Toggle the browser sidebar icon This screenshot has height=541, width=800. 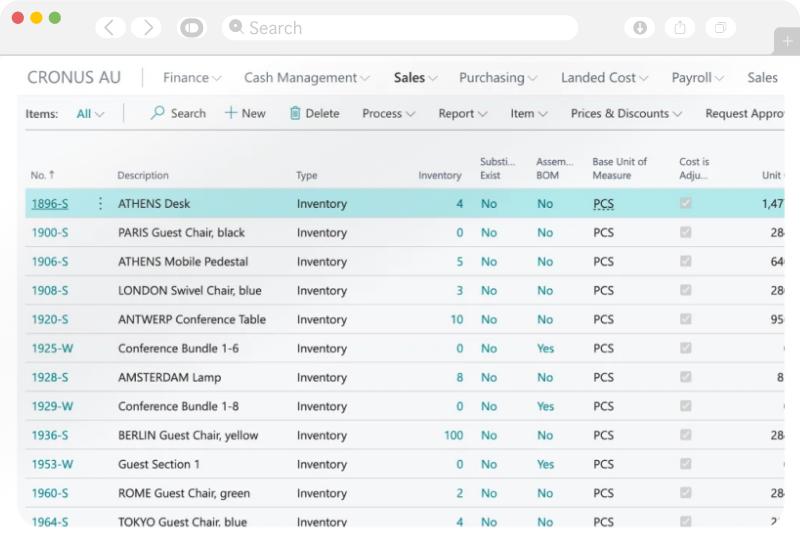click(x=192, y=28)
